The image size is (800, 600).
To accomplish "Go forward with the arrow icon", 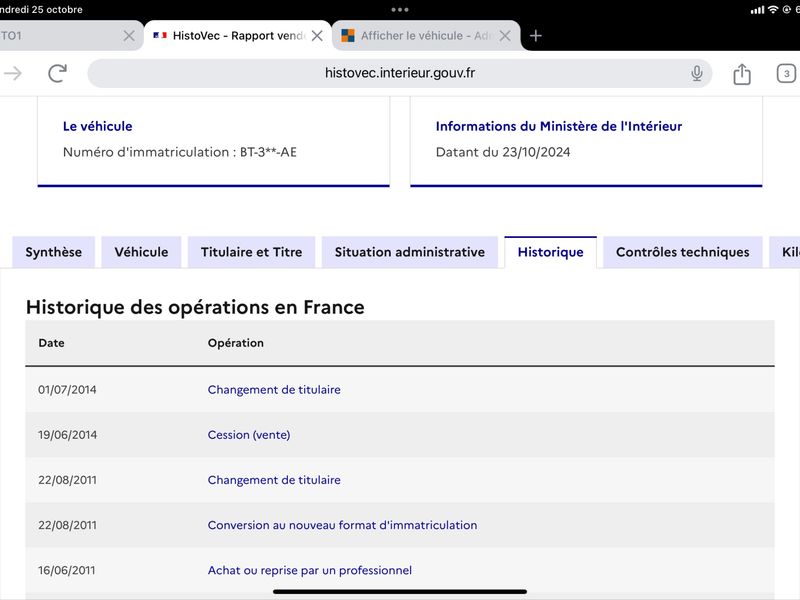I will click(13, 73).
